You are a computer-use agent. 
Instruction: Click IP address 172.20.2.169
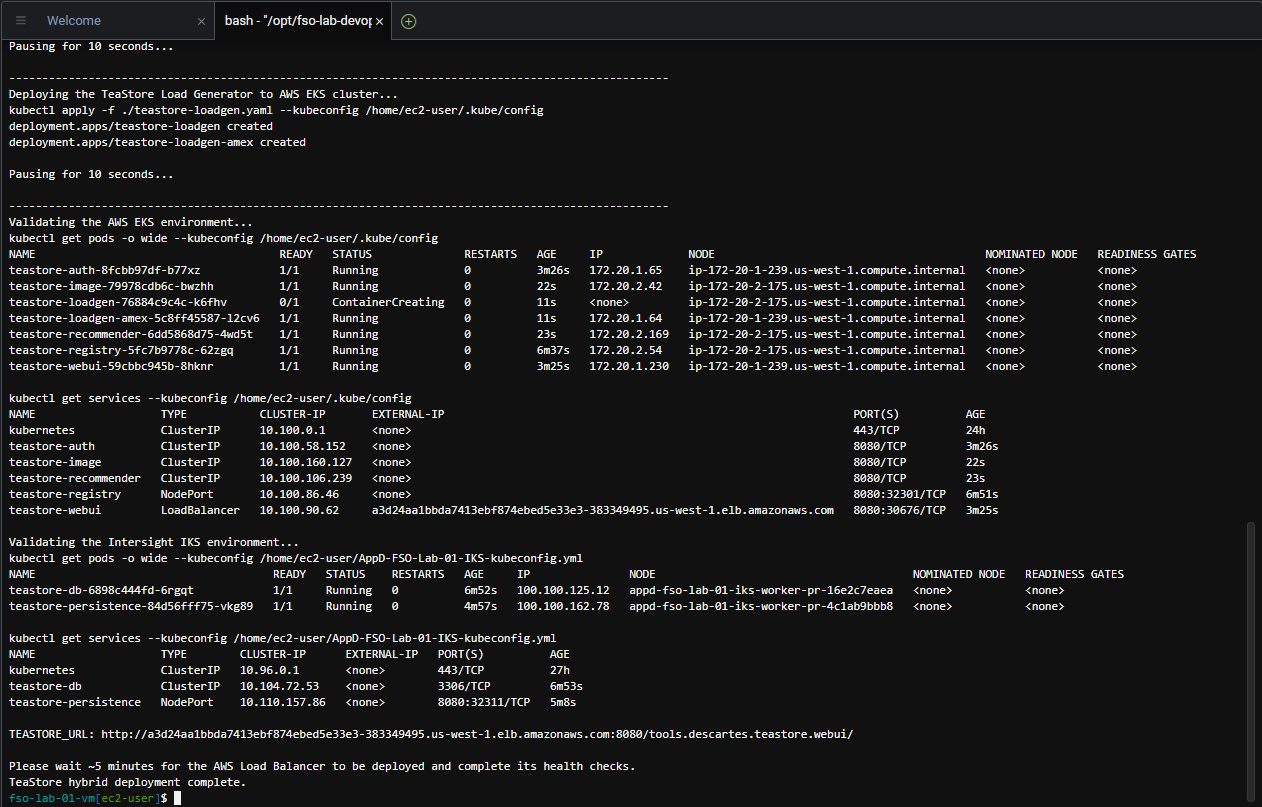coord(629,334)
